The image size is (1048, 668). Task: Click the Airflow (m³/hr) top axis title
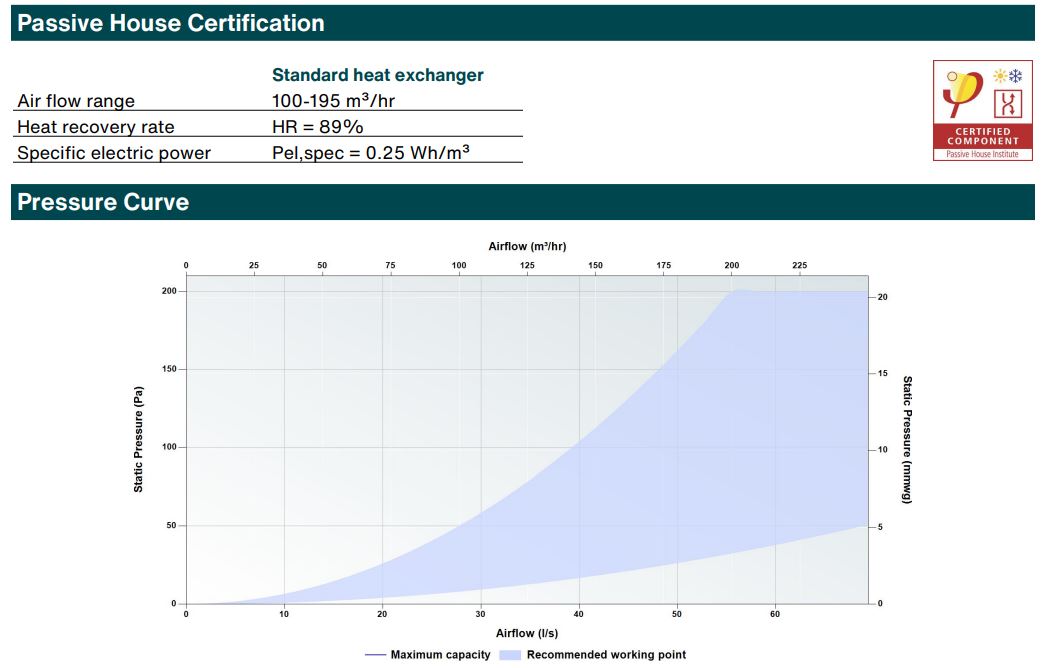[x=527, y=246]
